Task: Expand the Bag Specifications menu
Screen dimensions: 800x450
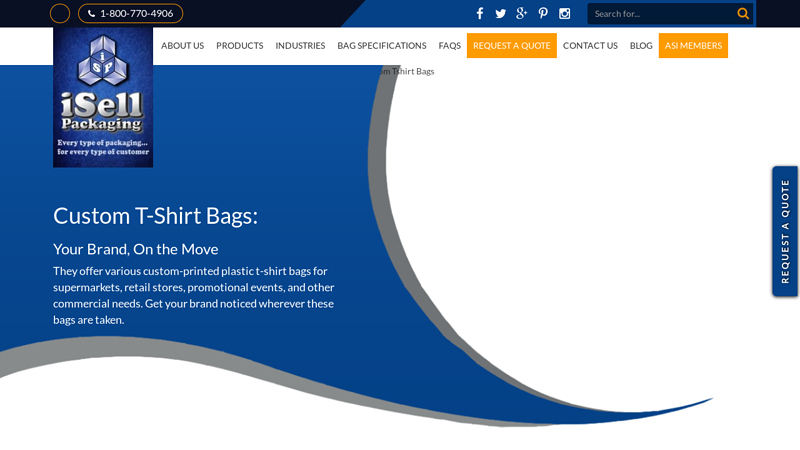Action: tap(381, 46)
